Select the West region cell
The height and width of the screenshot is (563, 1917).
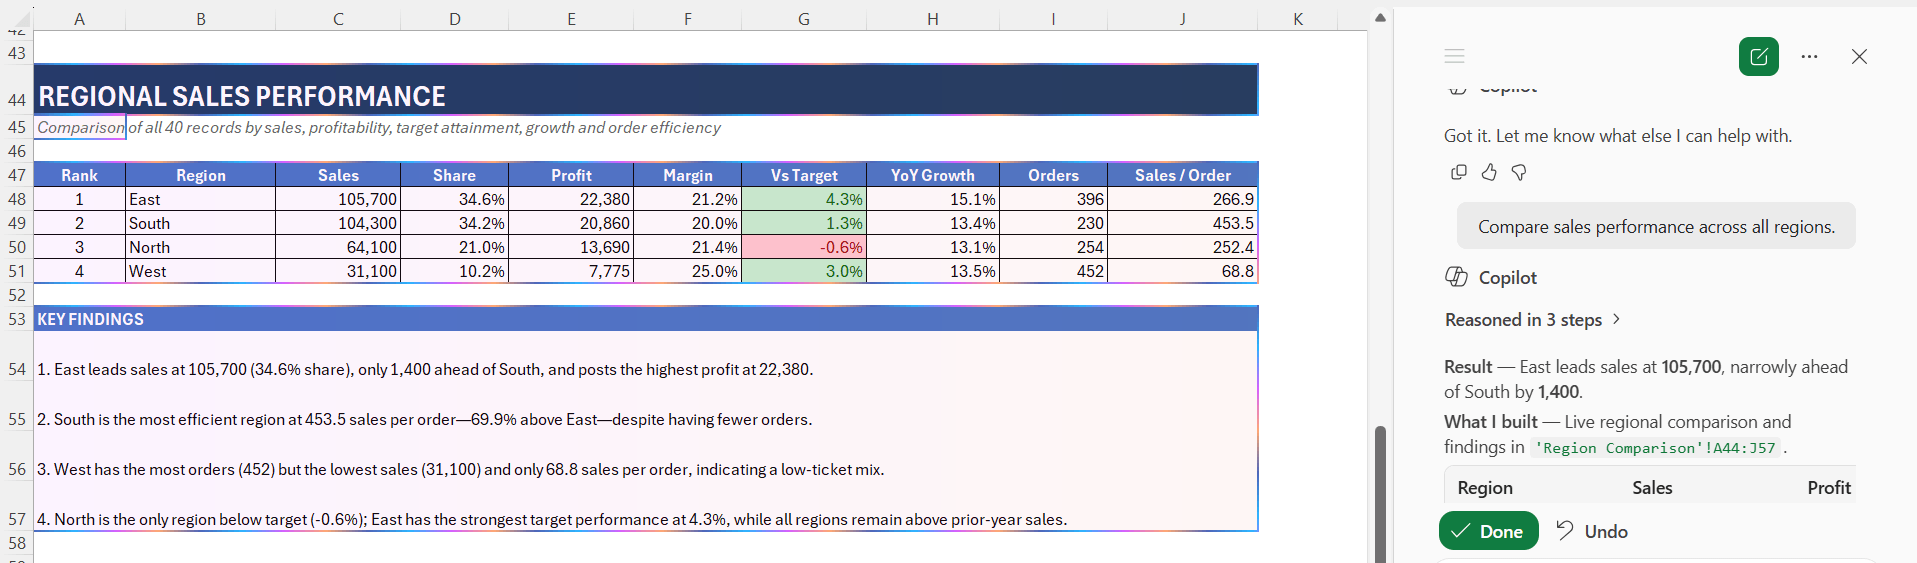201,271
